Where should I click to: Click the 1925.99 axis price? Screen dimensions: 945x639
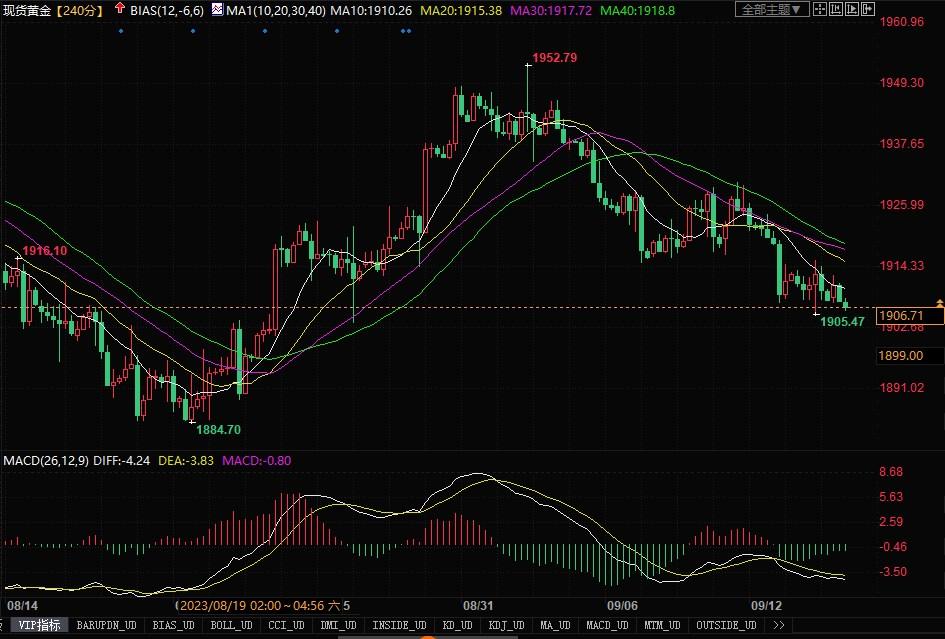coord(902,205)
